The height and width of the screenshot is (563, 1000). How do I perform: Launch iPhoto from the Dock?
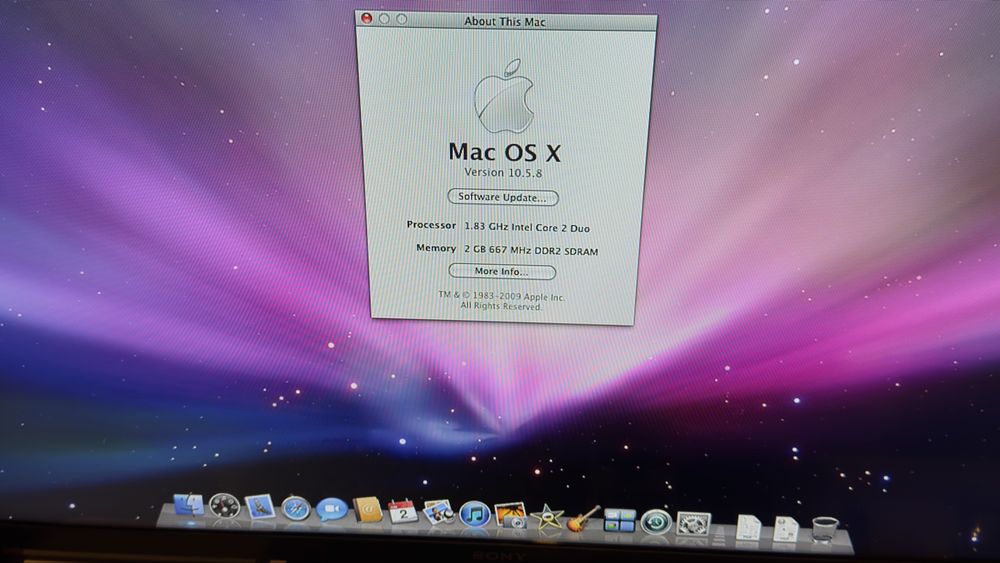[510, 516]
